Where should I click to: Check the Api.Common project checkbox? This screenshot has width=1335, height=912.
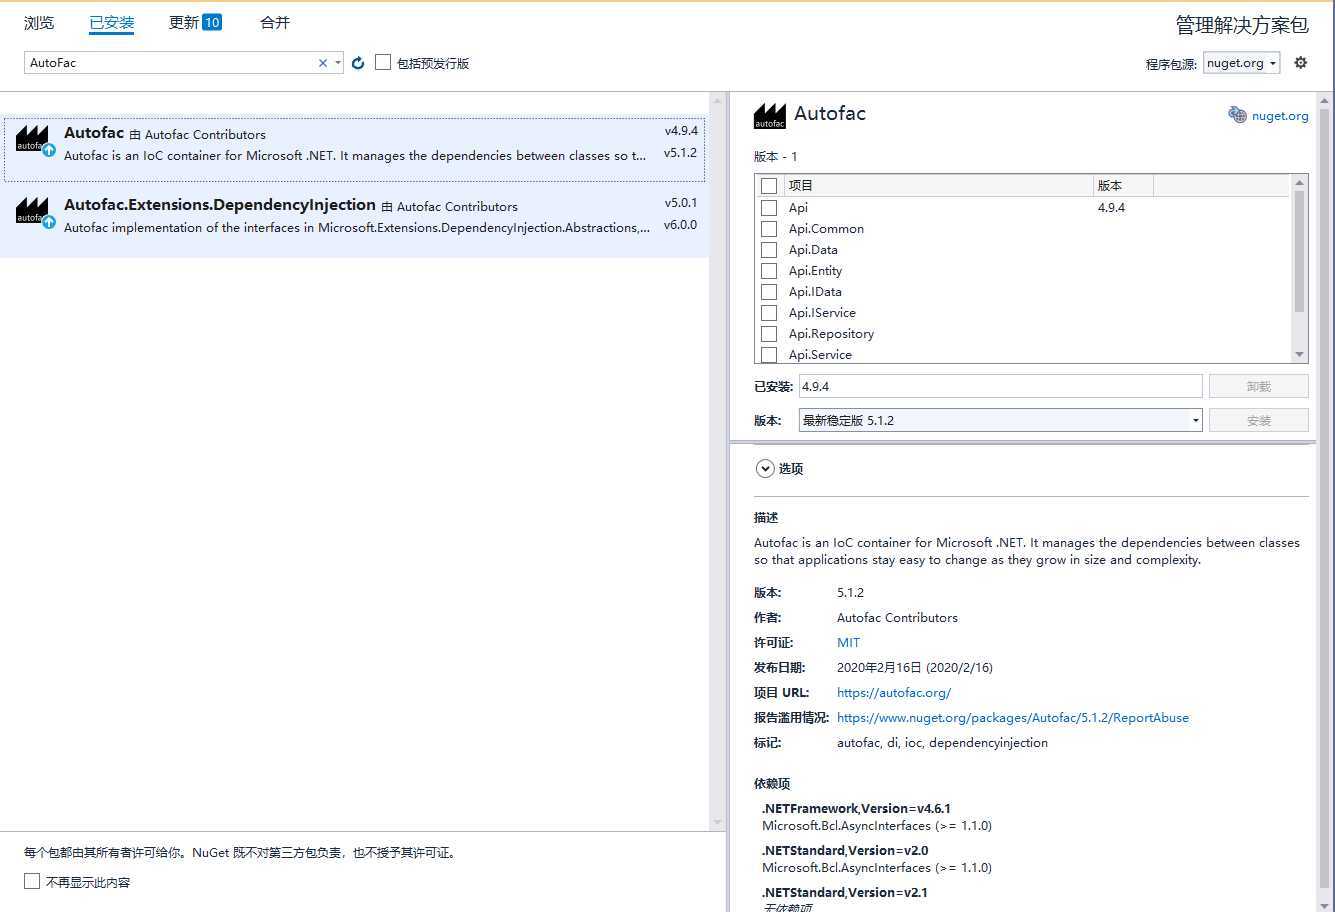769,229
